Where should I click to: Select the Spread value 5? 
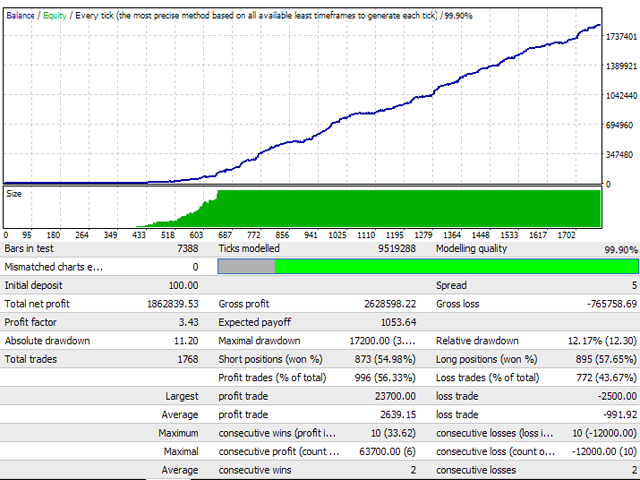pos(634,285)
